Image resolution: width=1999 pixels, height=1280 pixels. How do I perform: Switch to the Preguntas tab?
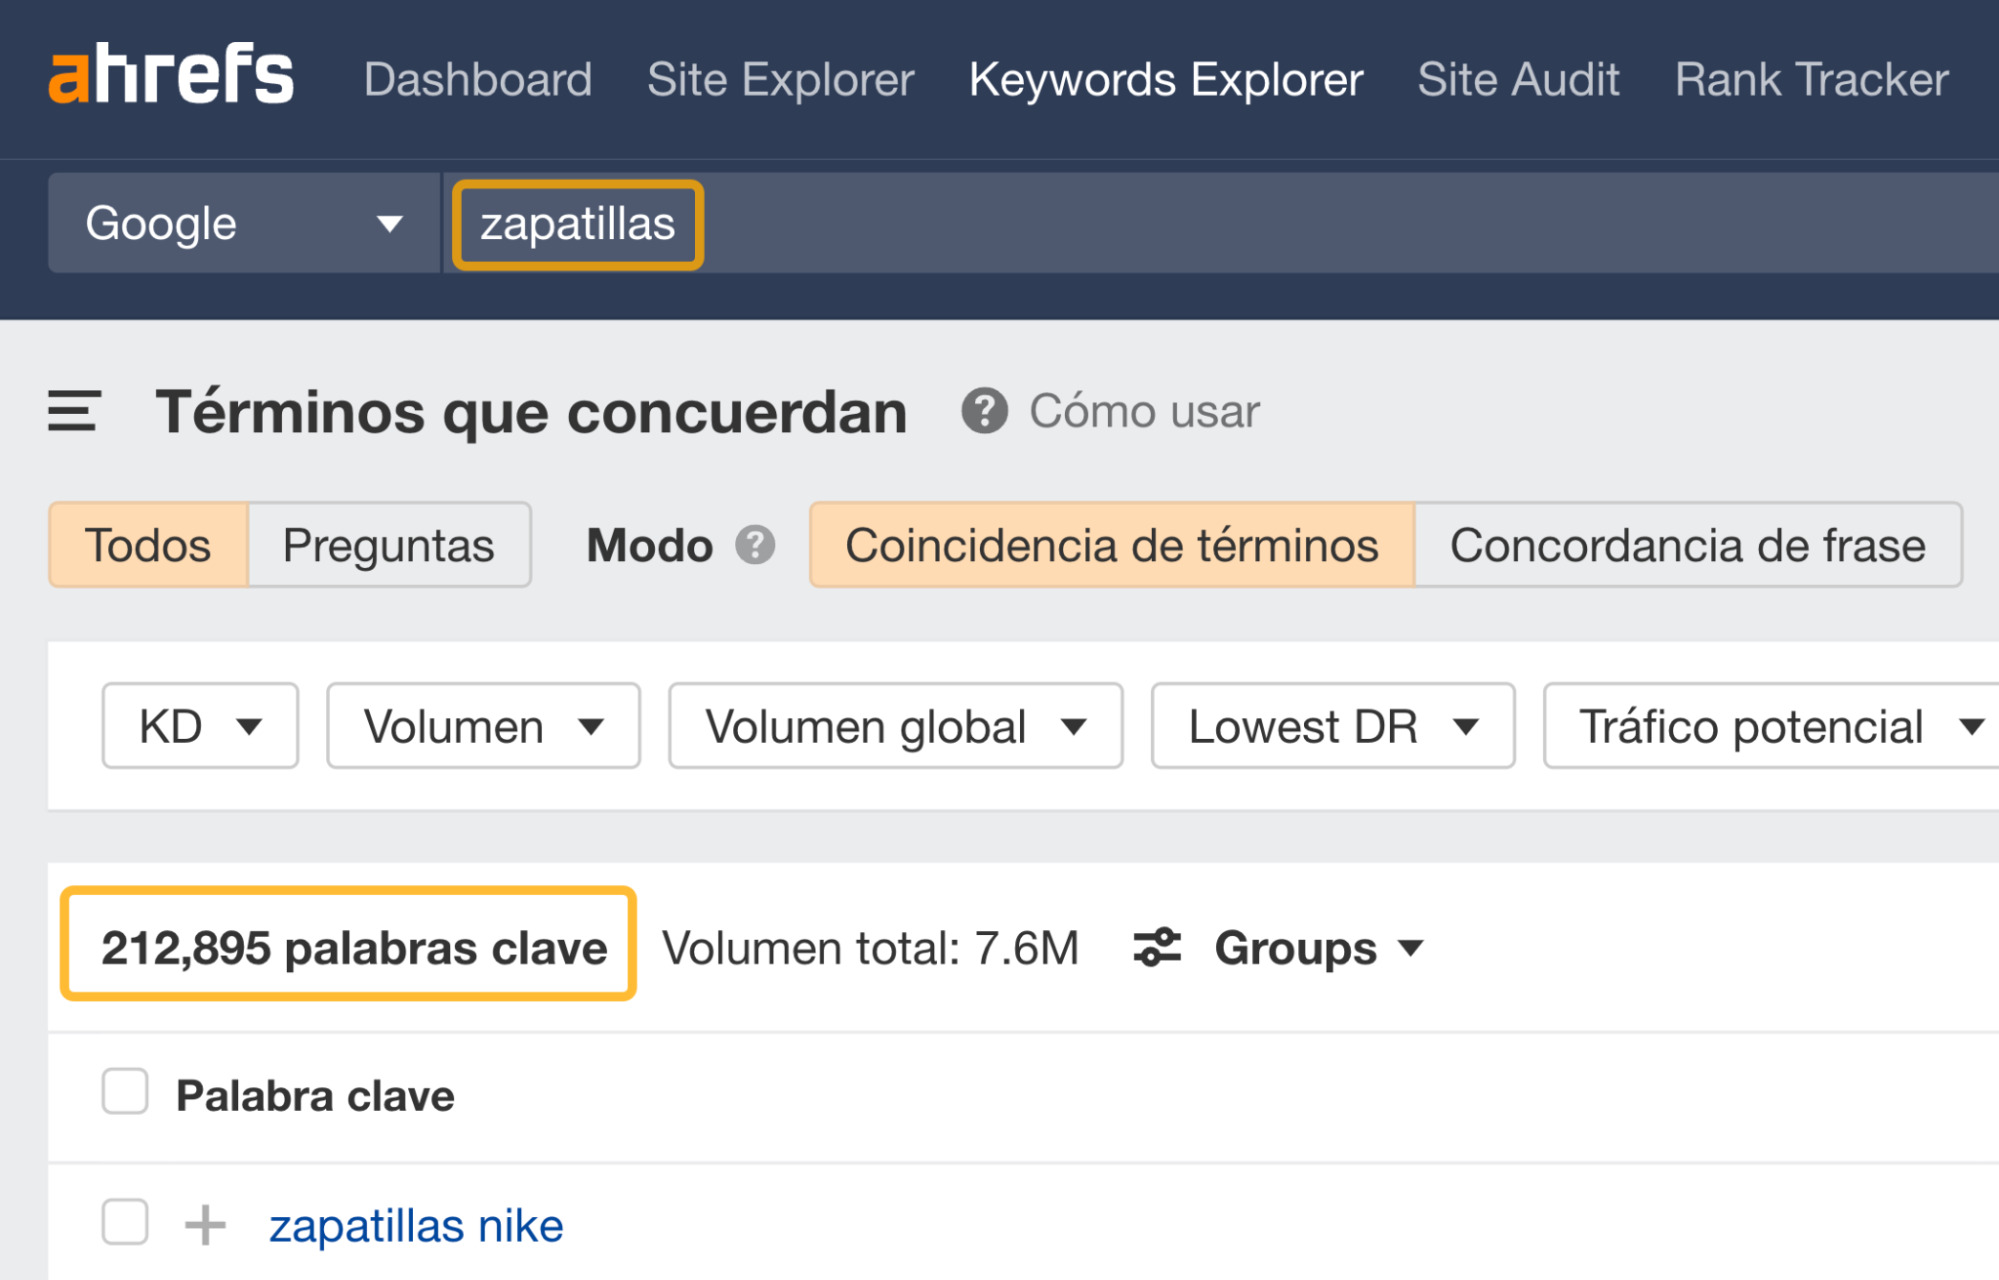coord(389,545)
